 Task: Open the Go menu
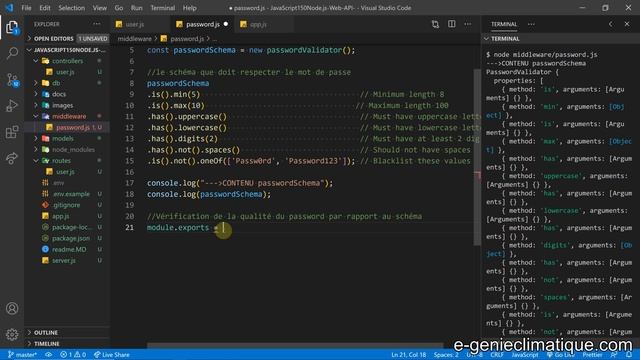click(119, 8)
